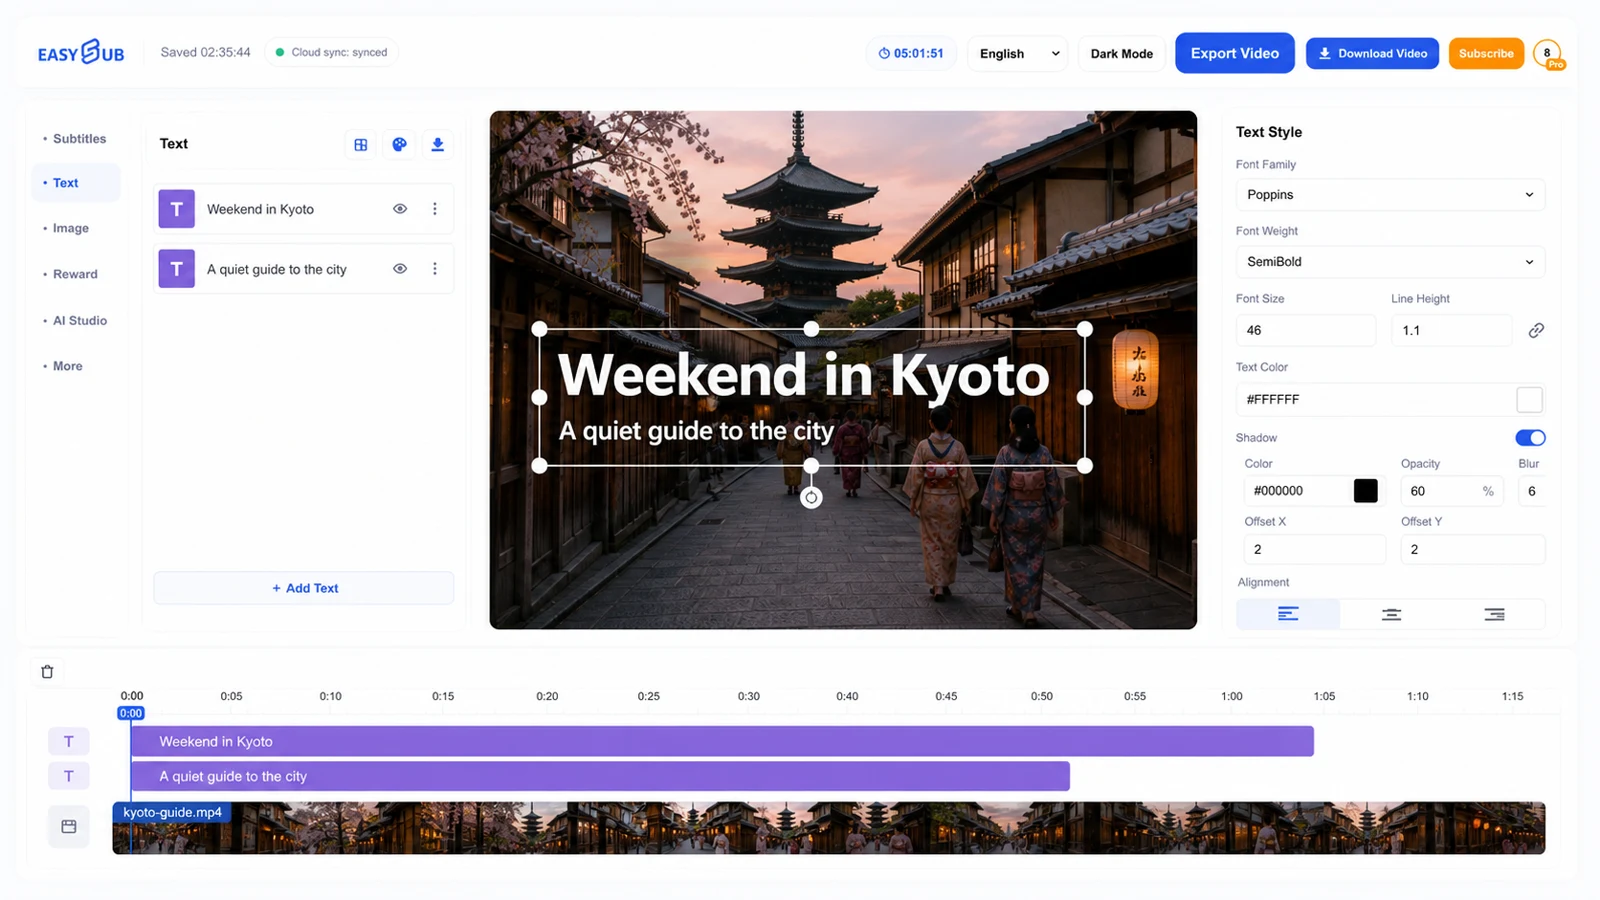Click the video track icon in timeline

[x=69, y=826]
